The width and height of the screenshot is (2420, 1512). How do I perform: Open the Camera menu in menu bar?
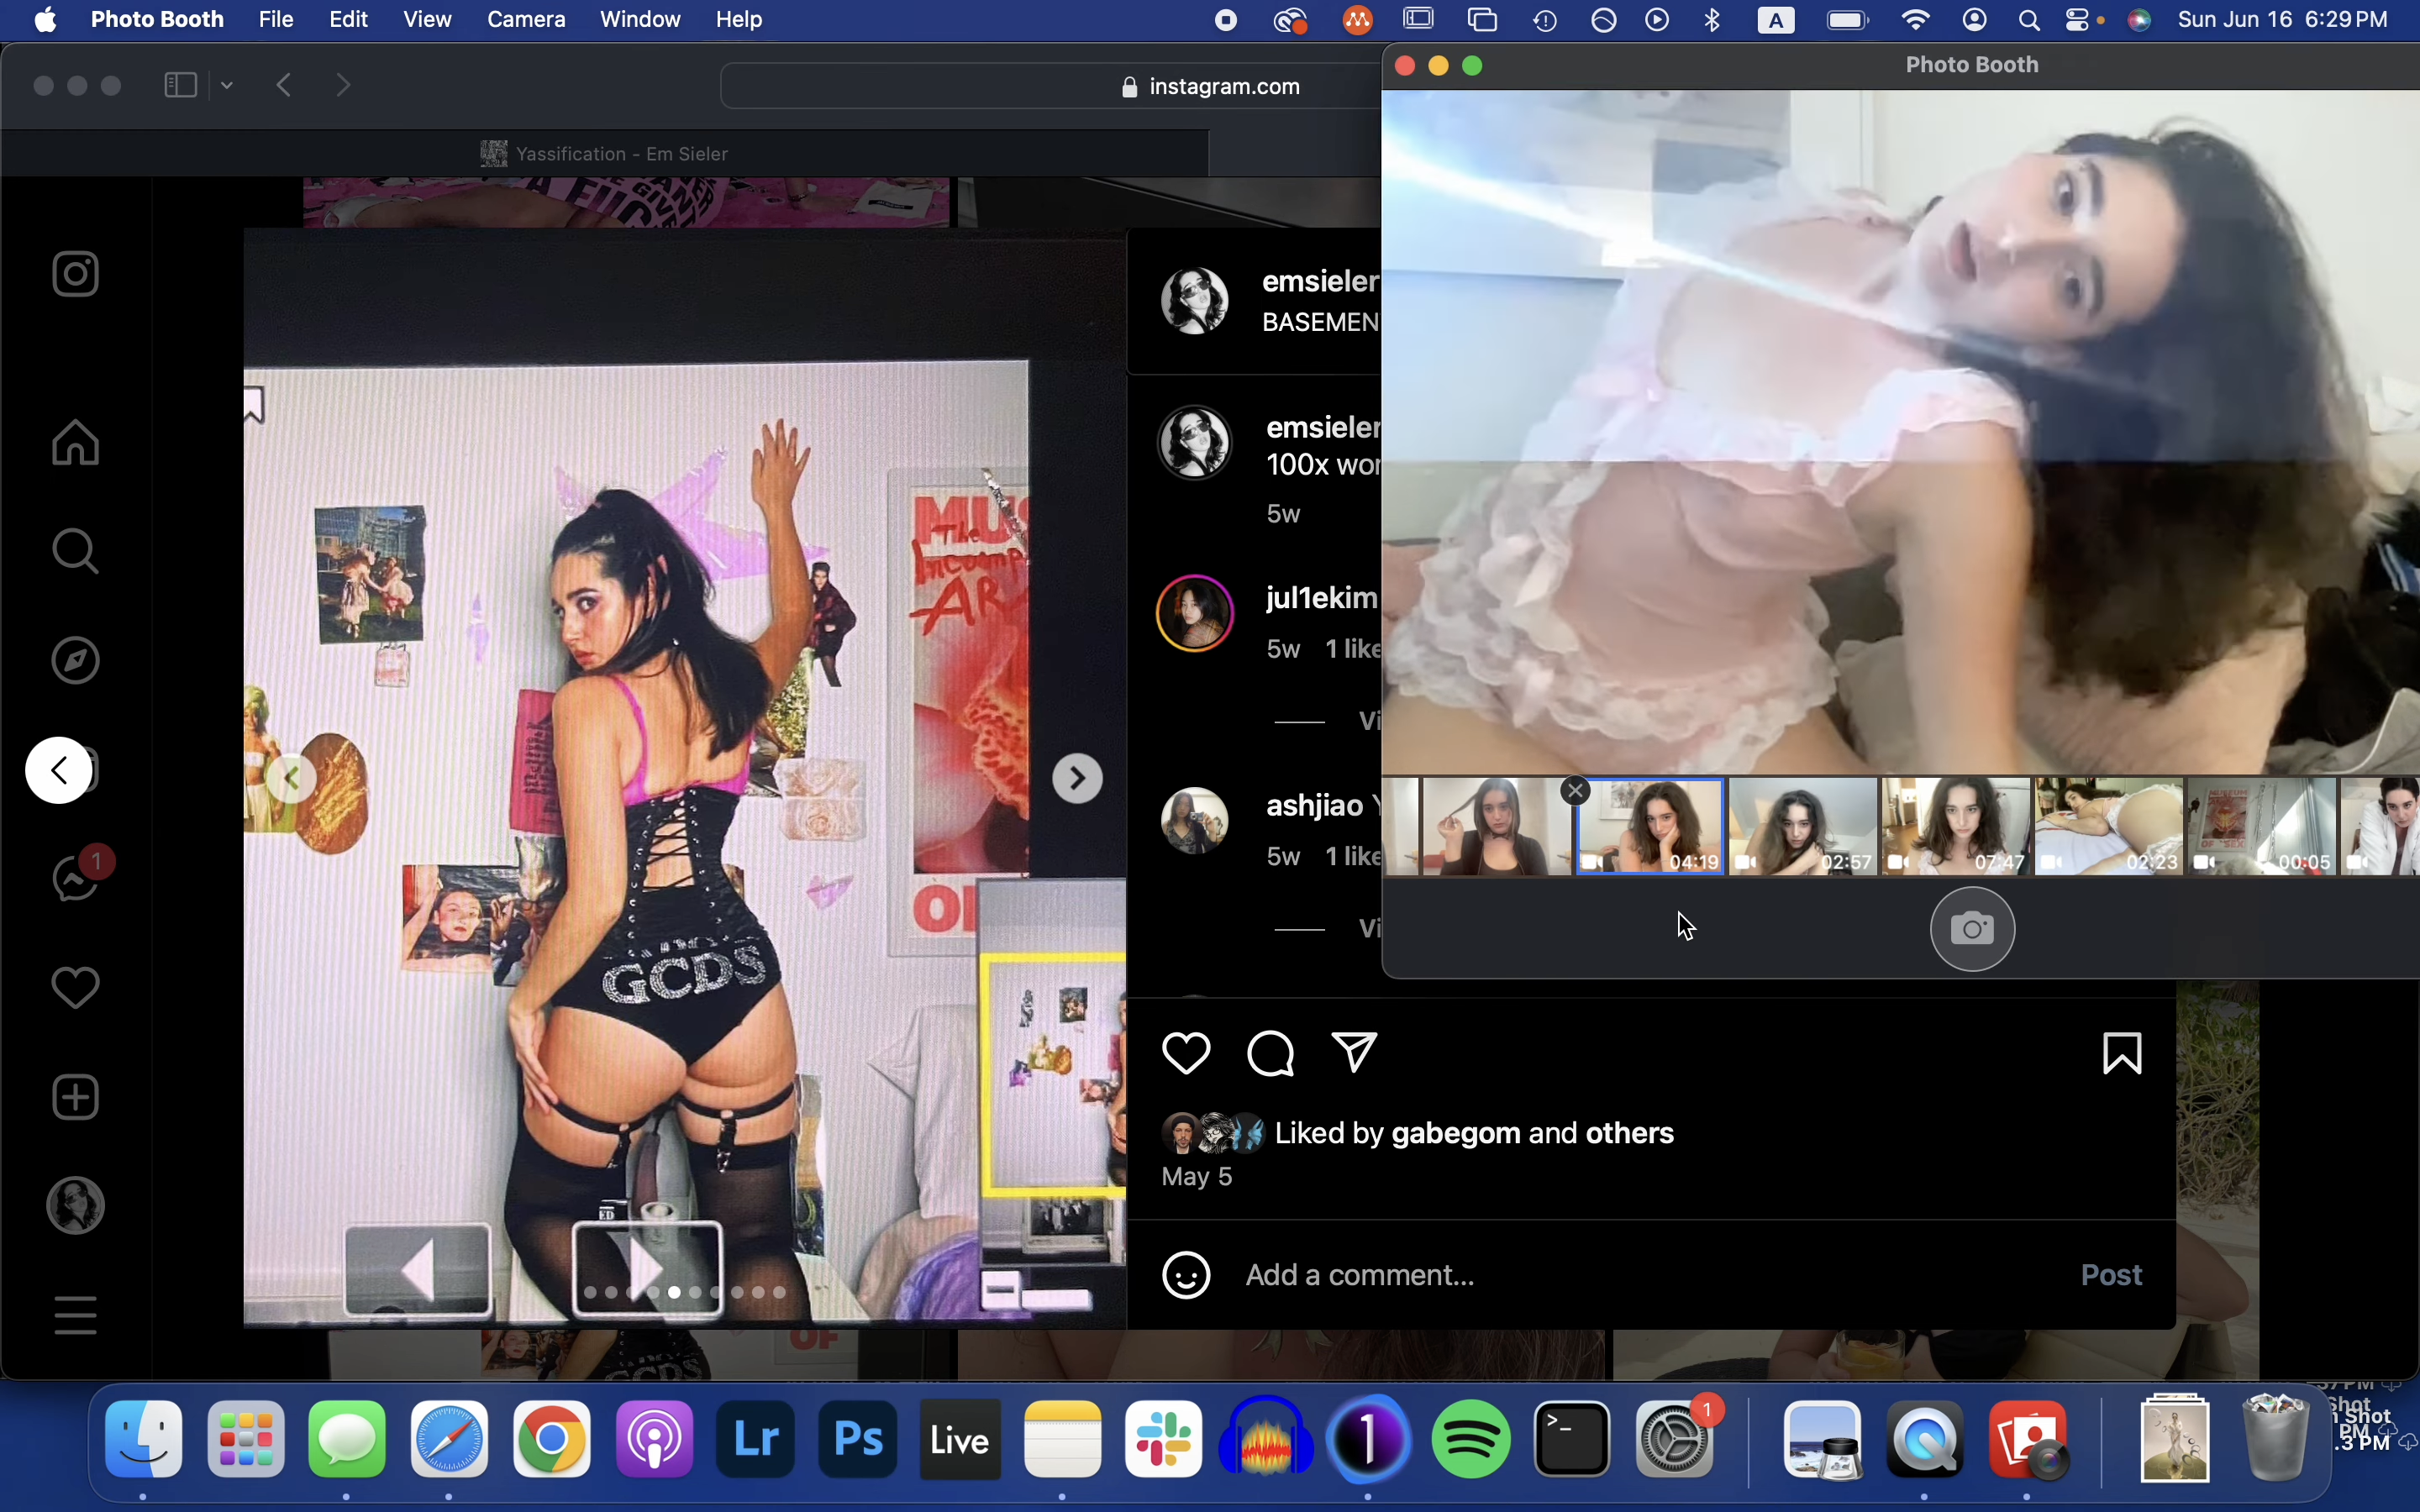[526, 20]
